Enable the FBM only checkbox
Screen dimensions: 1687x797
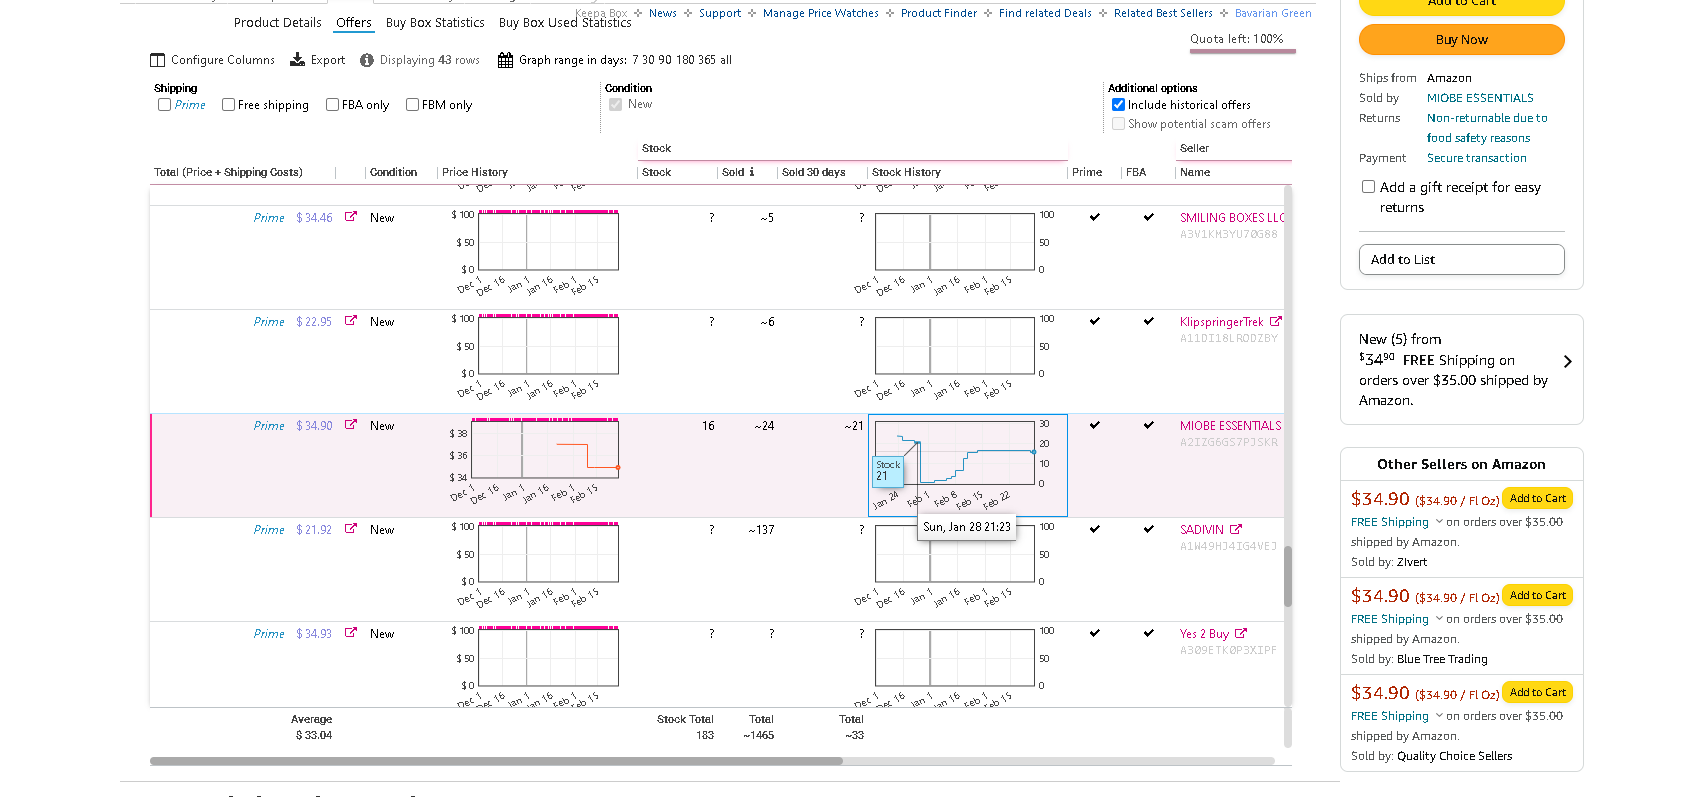[412, 104]
